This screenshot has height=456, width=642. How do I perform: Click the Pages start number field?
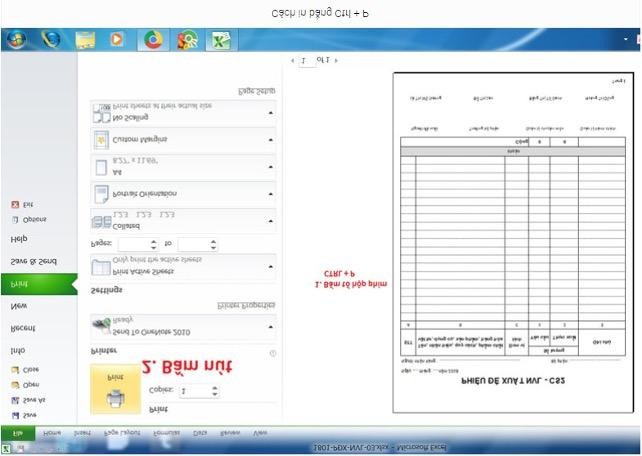click(133, 245)
